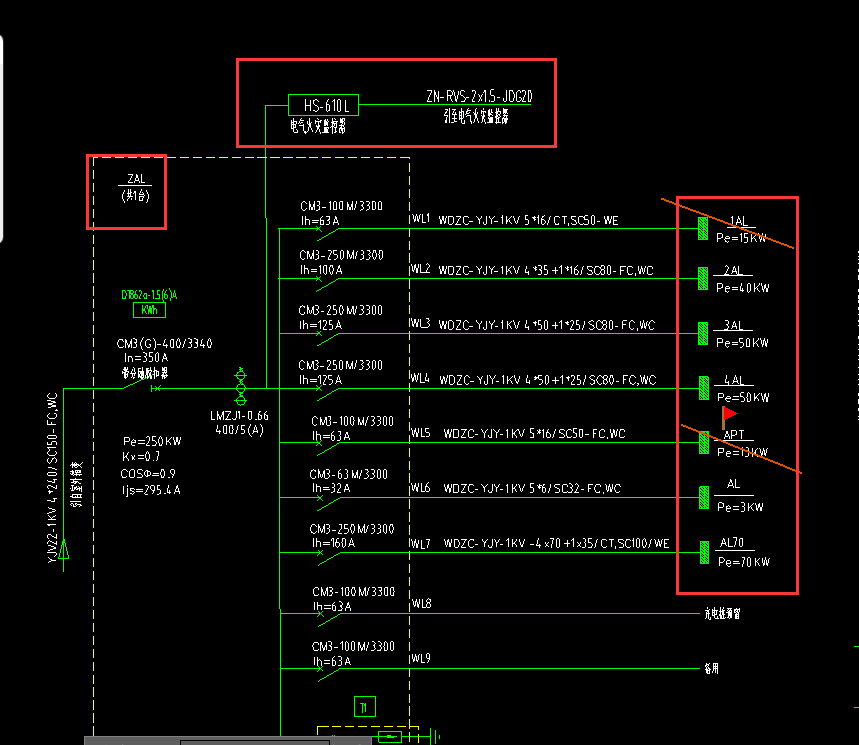Select the LMZJ1-0.66 current transformer symbol
Screen dimensions: 859x745
tap(240, 386)
